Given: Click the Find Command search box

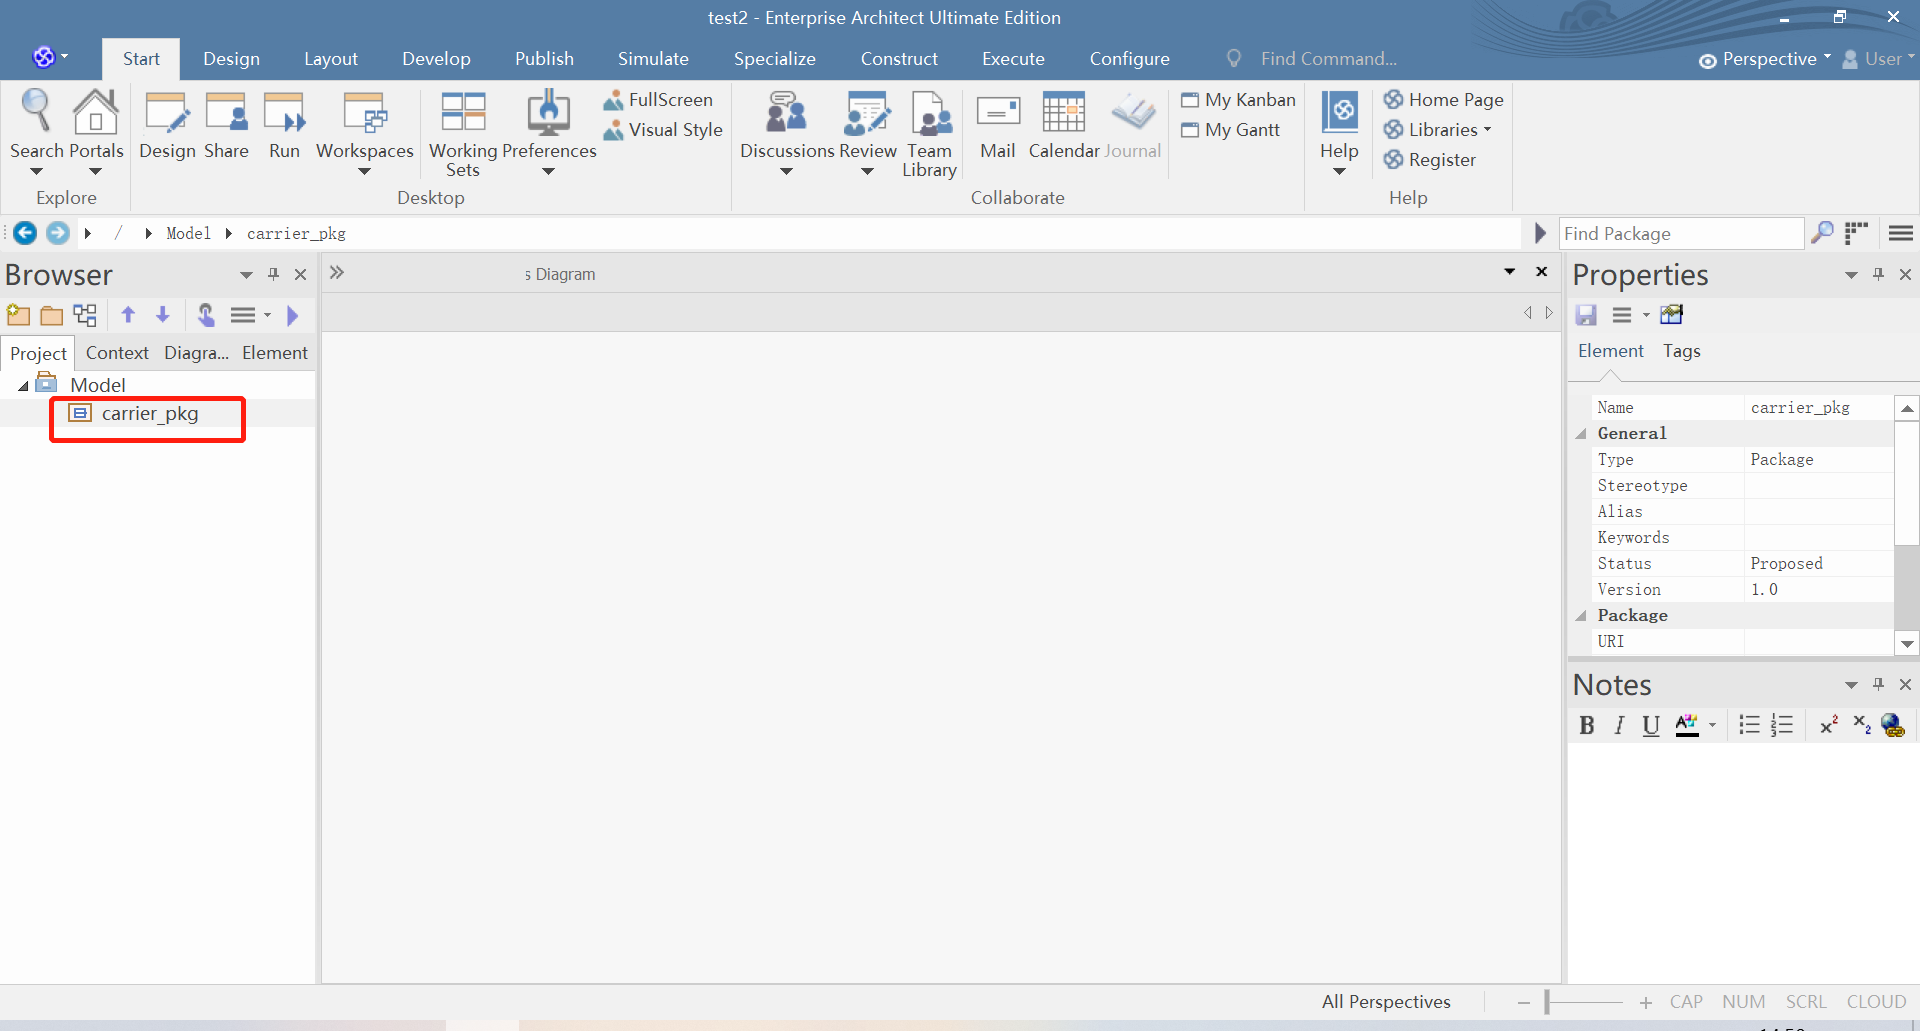Looking at the screenshot, I should pos(1328,59).
